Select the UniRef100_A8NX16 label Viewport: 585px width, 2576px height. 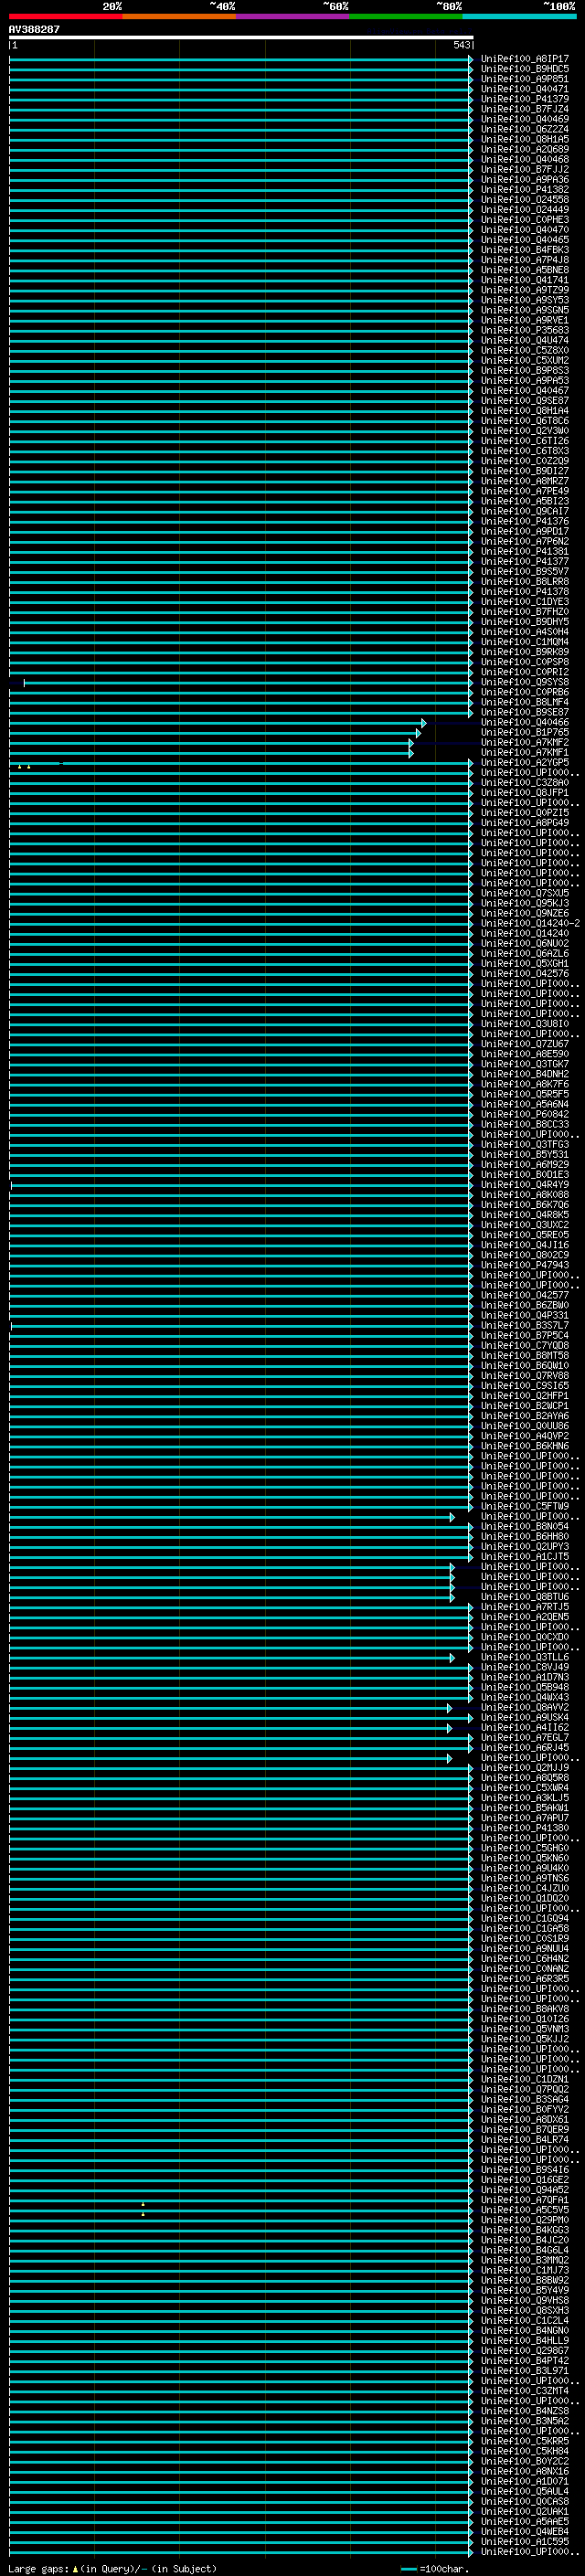tap(524, 2471)
